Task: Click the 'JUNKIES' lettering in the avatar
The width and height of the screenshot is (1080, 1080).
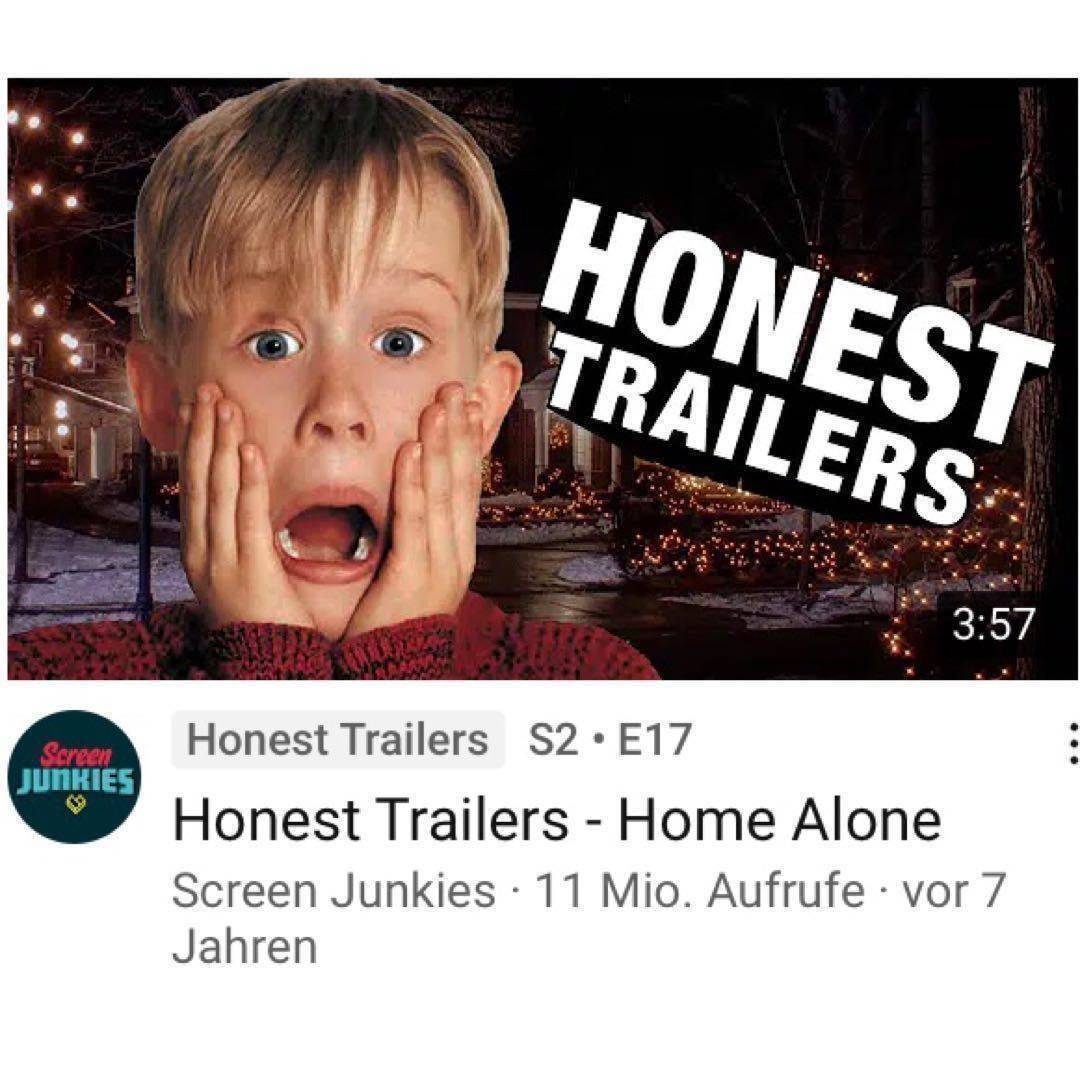Action: 74,780
